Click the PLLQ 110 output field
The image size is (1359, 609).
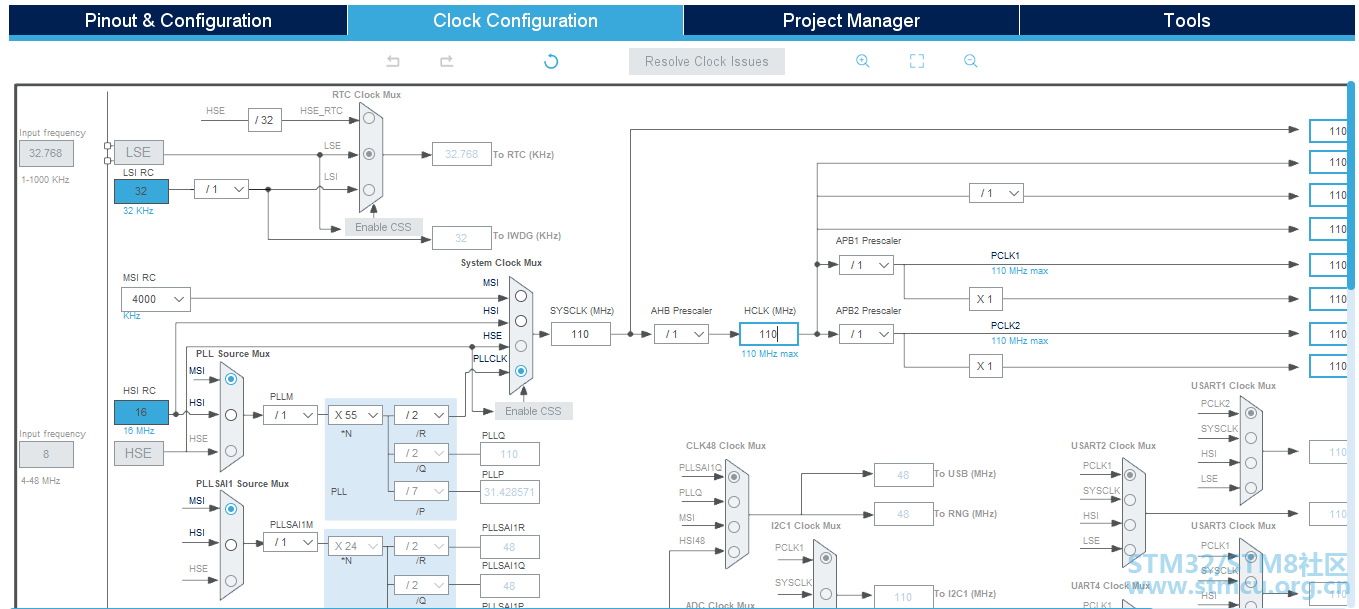tap(510, 454)
